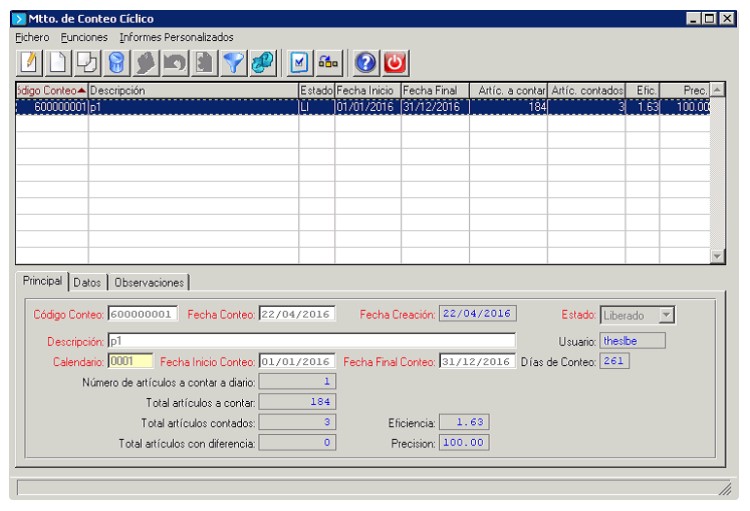
Task: Click the grey document icon beside the filter
Action: [x=204, y=63]
